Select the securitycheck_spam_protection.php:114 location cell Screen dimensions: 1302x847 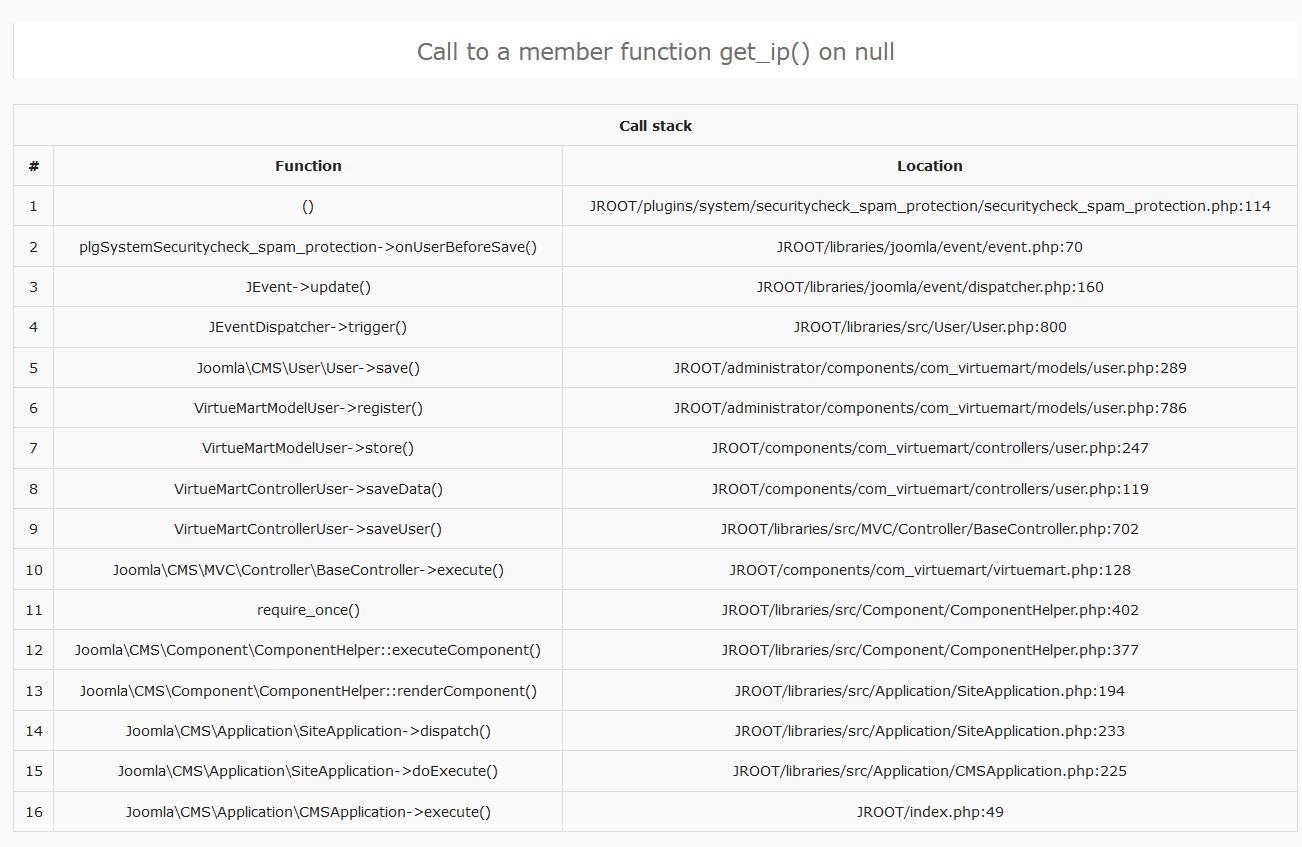point(929,206)
